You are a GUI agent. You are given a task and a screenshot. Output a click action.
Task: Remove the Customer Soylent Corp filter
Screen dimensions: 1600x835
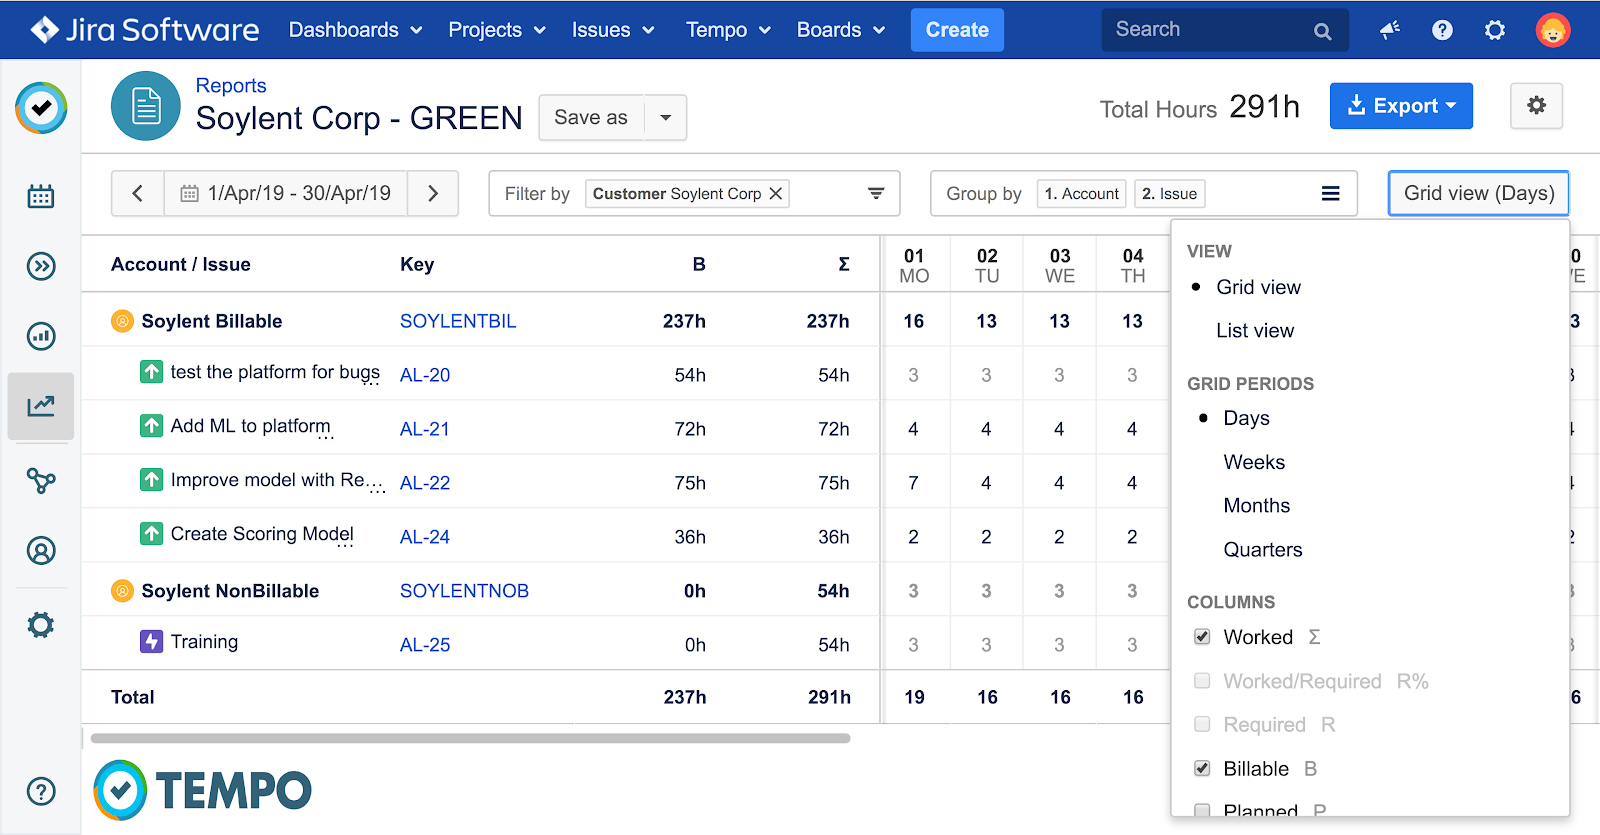pos(776,193)
